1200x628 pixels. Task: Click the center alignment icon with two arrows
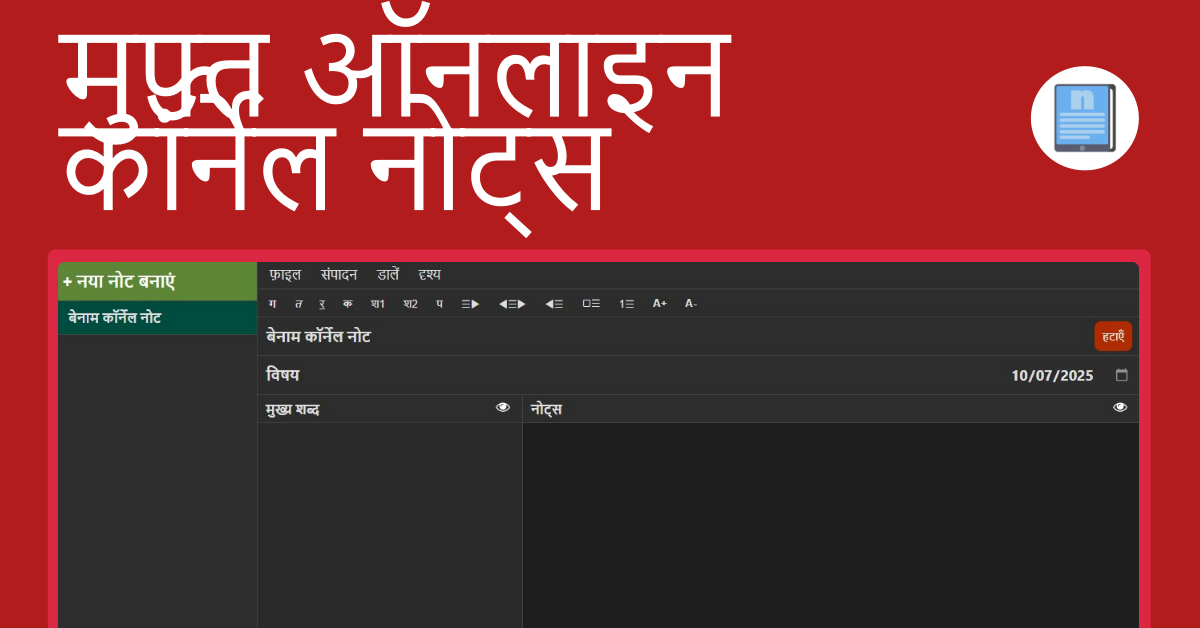tap(512, 303)
